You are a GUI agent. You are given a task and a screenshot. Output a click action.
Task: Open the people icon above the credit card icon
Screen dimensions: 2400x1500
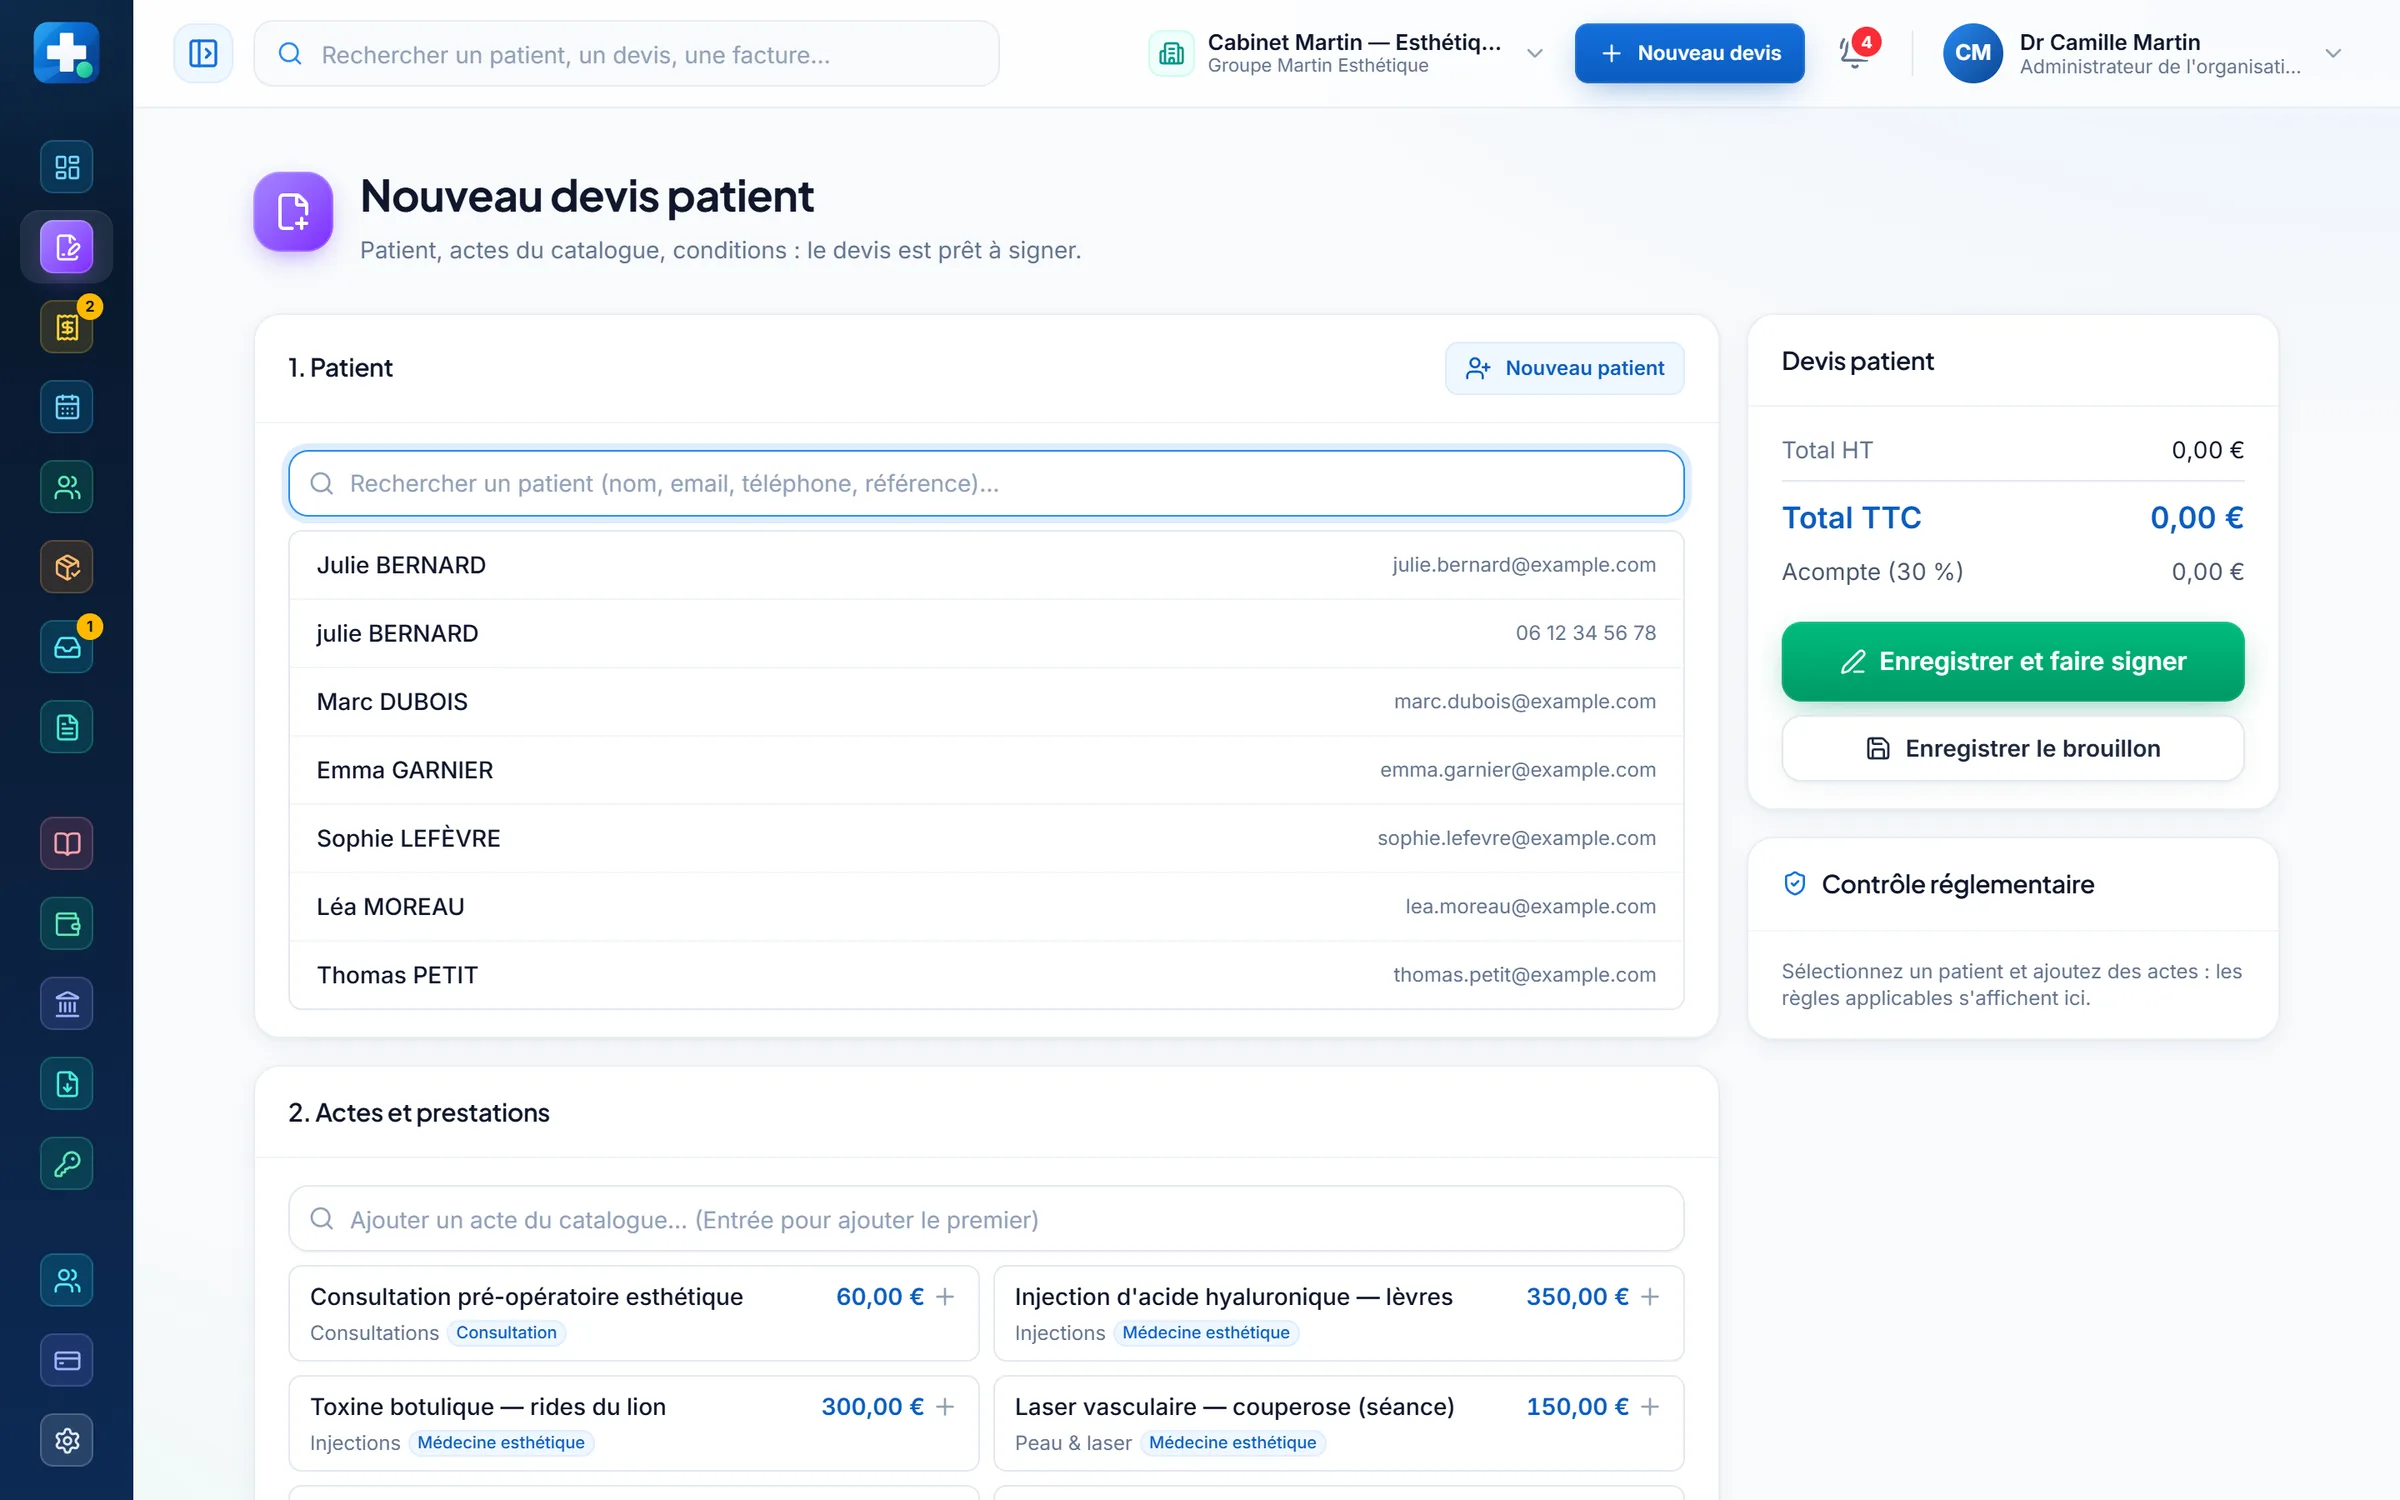point(67,1280)
